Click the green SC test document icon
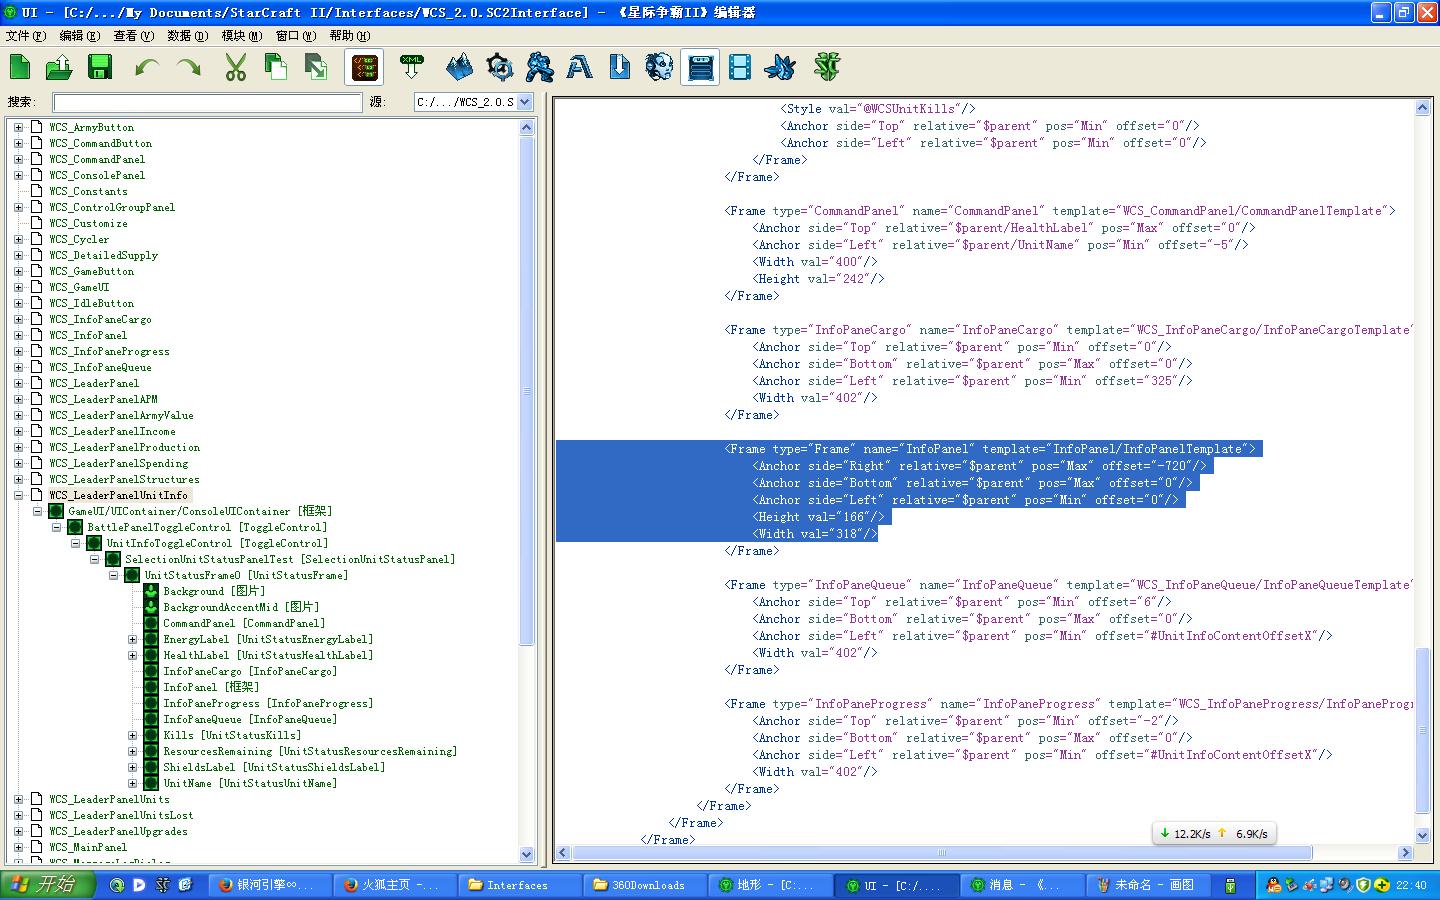This screenshot has width=1440, height=900. (x=827, y=67)
